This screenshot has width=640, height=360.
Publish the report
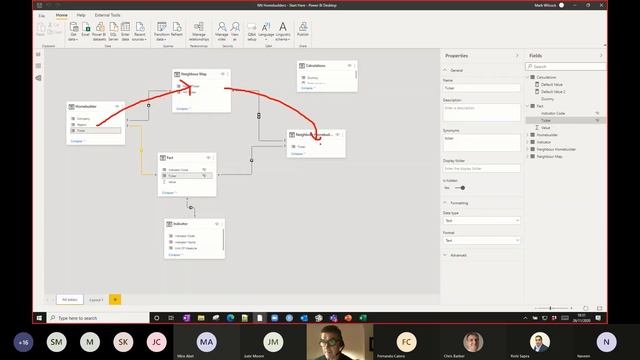303,30
